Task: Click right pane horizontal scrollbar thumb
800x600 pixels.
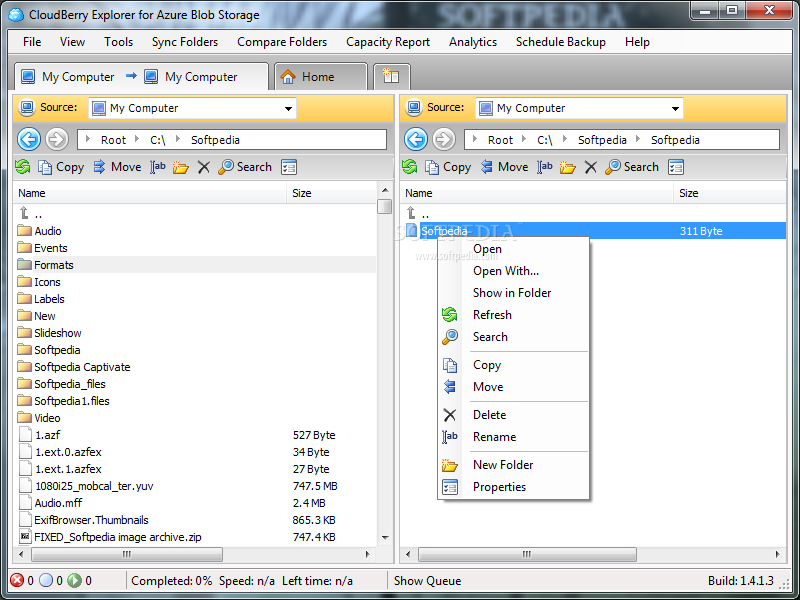Action: coord(527,554)
